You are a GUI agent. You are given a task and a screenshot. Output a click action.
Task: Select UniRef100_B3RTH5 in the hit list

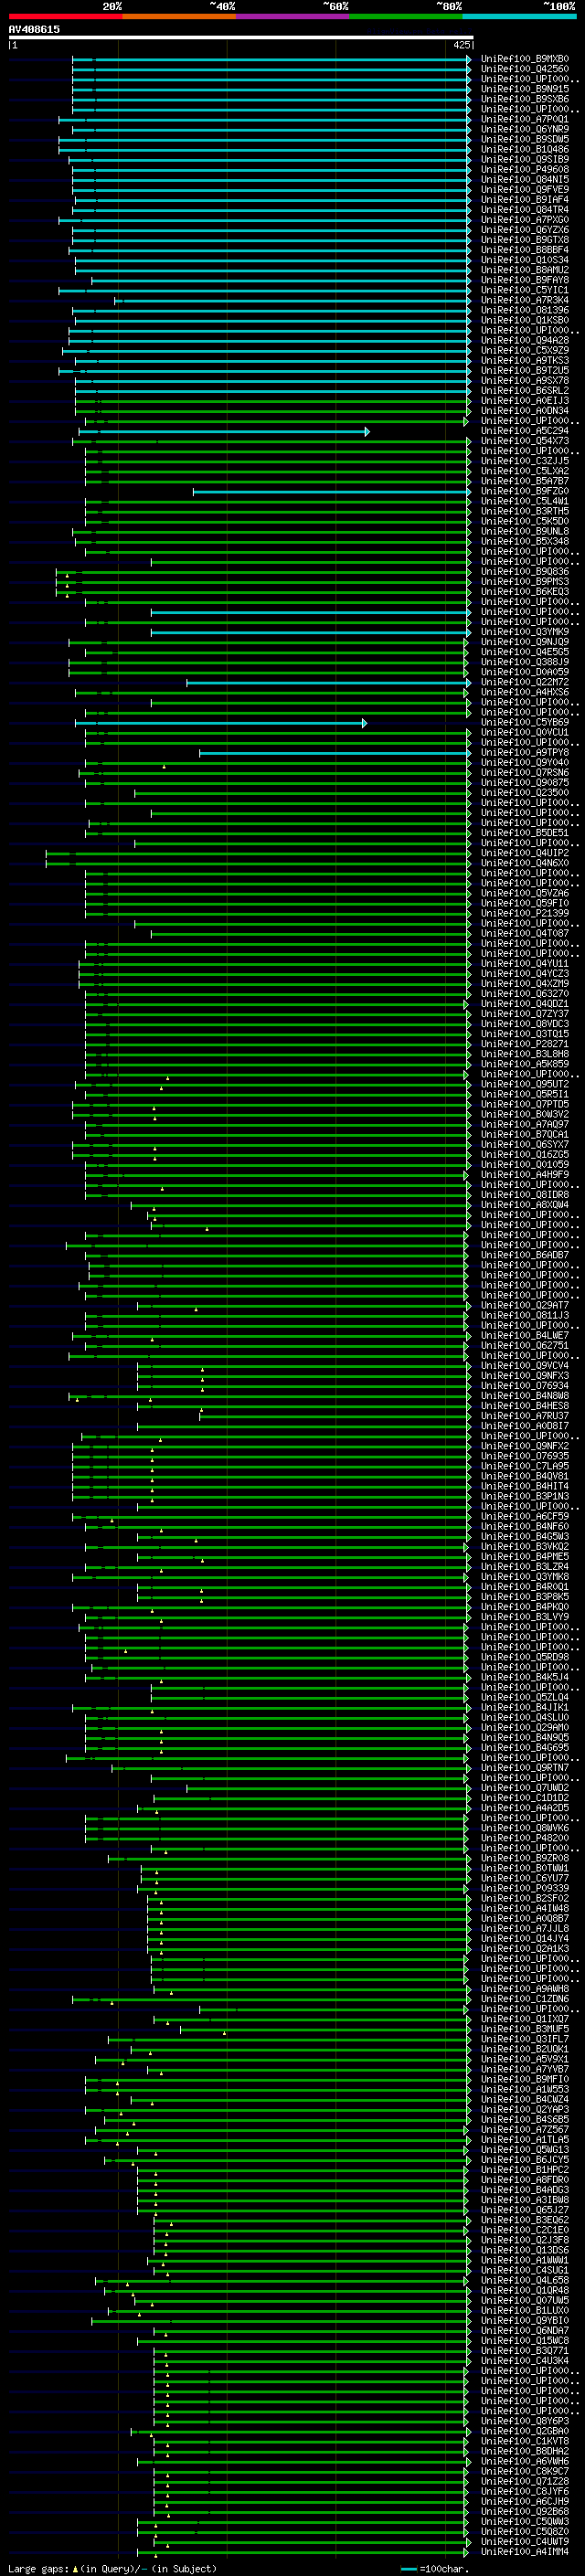525,512
